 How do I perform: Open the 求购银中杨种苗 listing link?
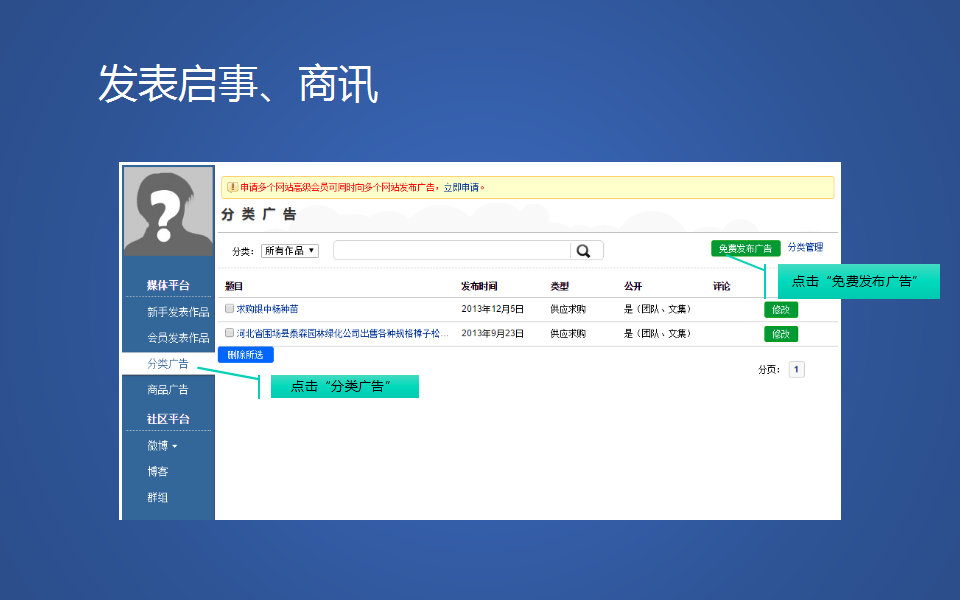268,309
